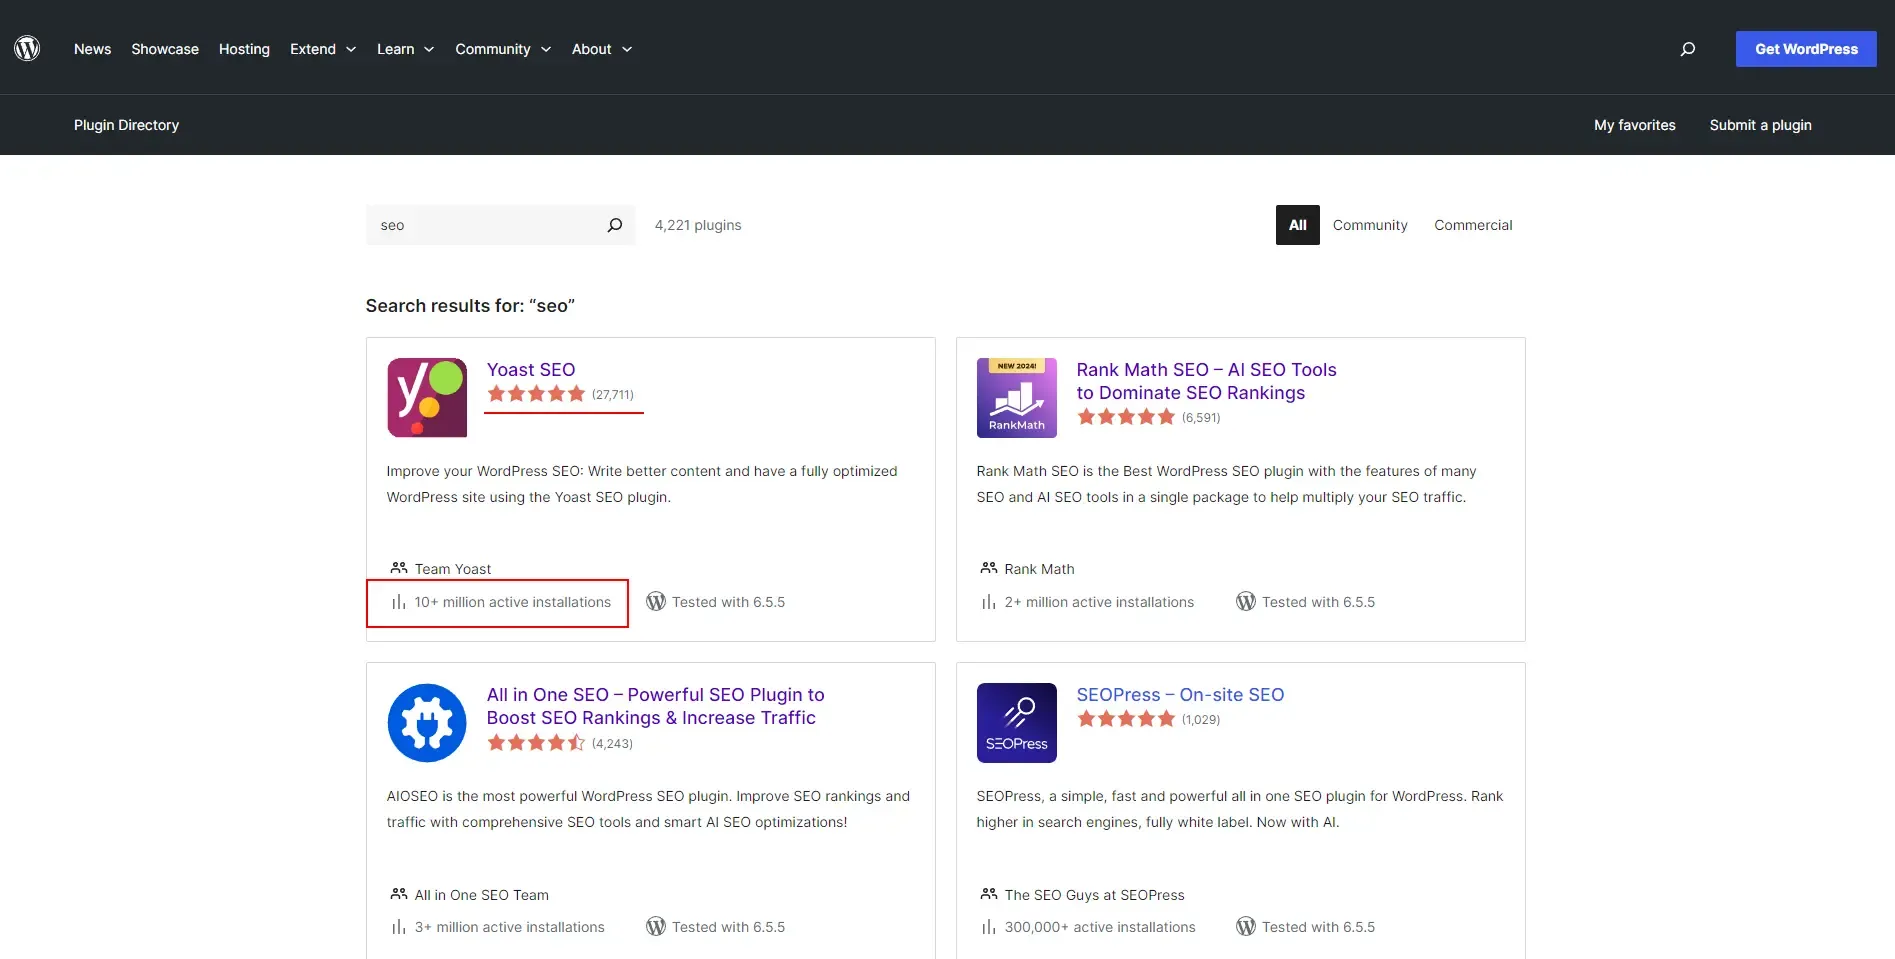Click the magnifier icon inside the search field

(614, 225)
